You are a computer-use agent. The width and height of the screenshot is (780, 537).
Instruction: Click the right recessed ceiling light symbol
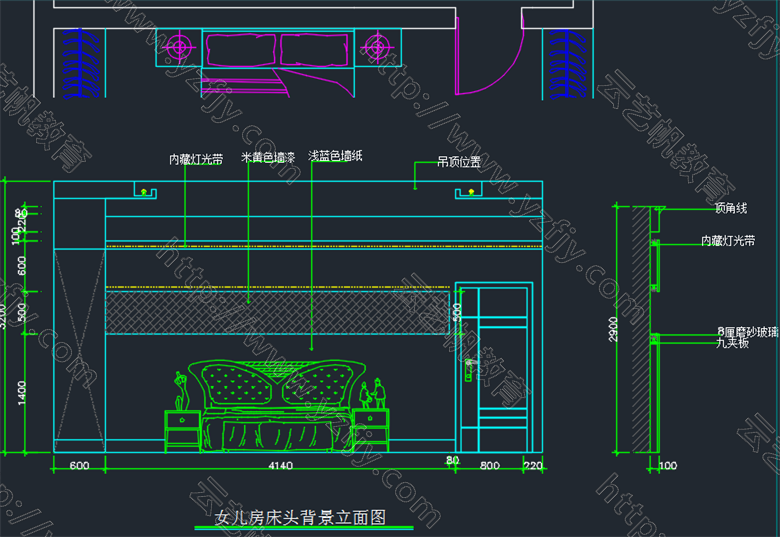[470, 192]
